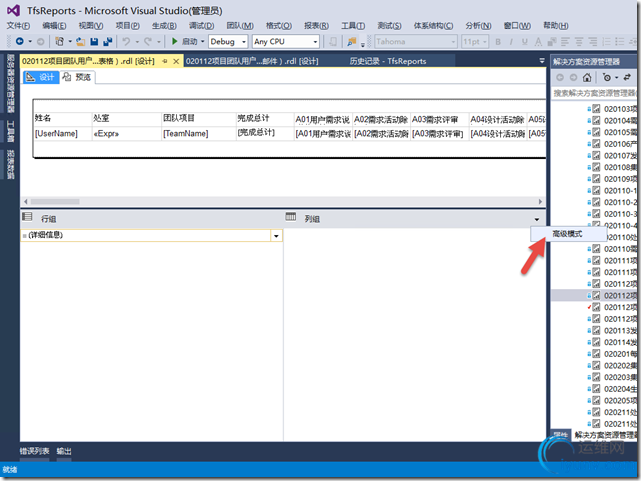Click the Italic formatting icon
This screenshot has height=481, width=641.
click(x=511, y=42)
